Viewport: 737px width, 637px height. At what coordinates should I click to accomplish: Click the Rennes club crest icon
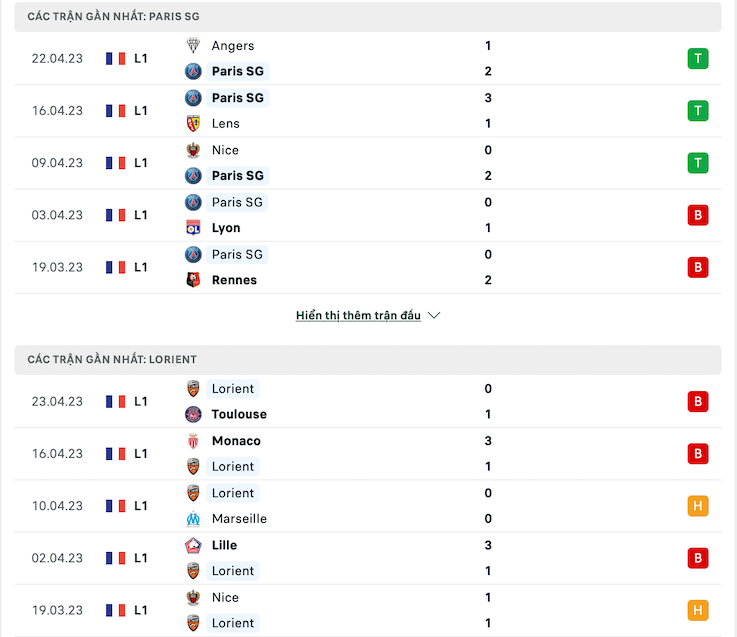(193, 280)
